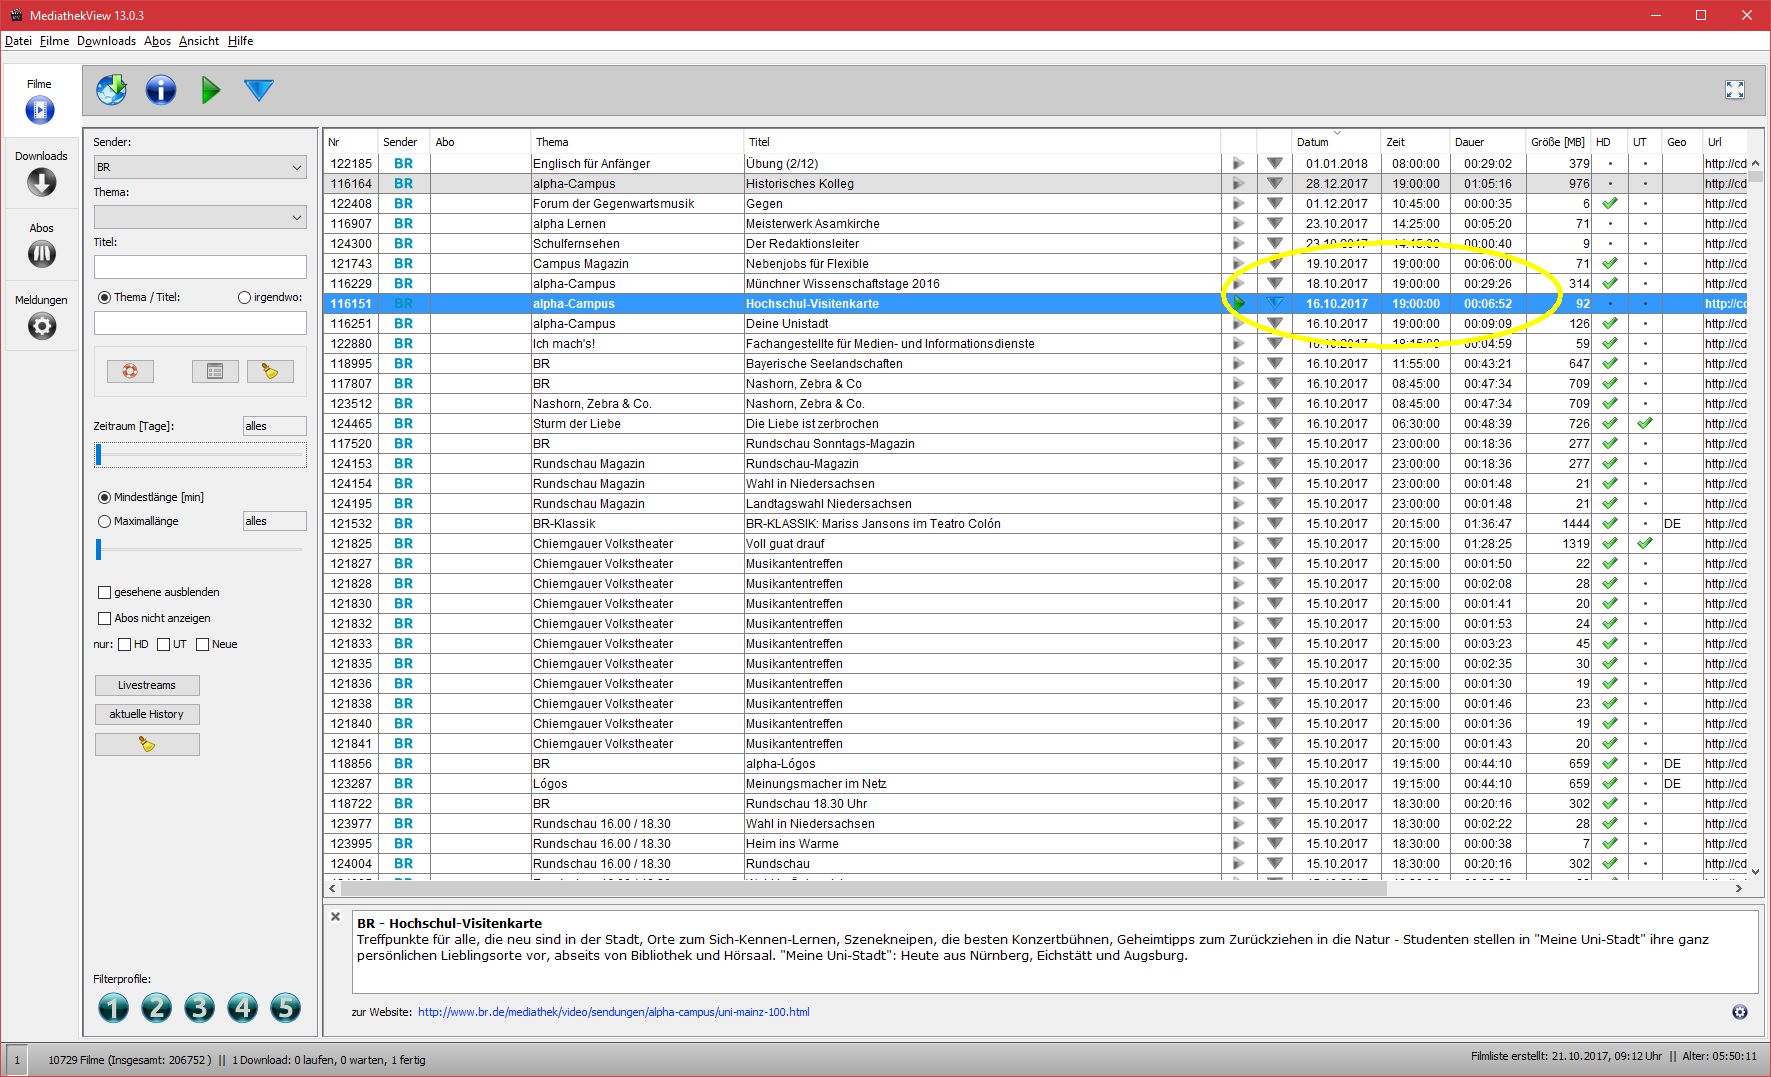Click the update film list globe icon
The width and height of the screenshot is (1771, 1077).
[112, 90]
